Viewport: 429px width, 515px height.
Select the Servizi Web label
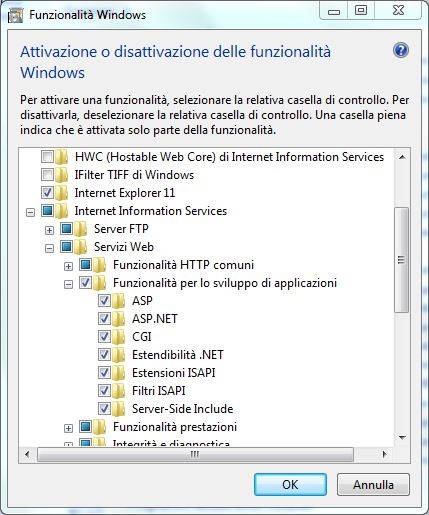pyautogui.click(x=124, y=247)
